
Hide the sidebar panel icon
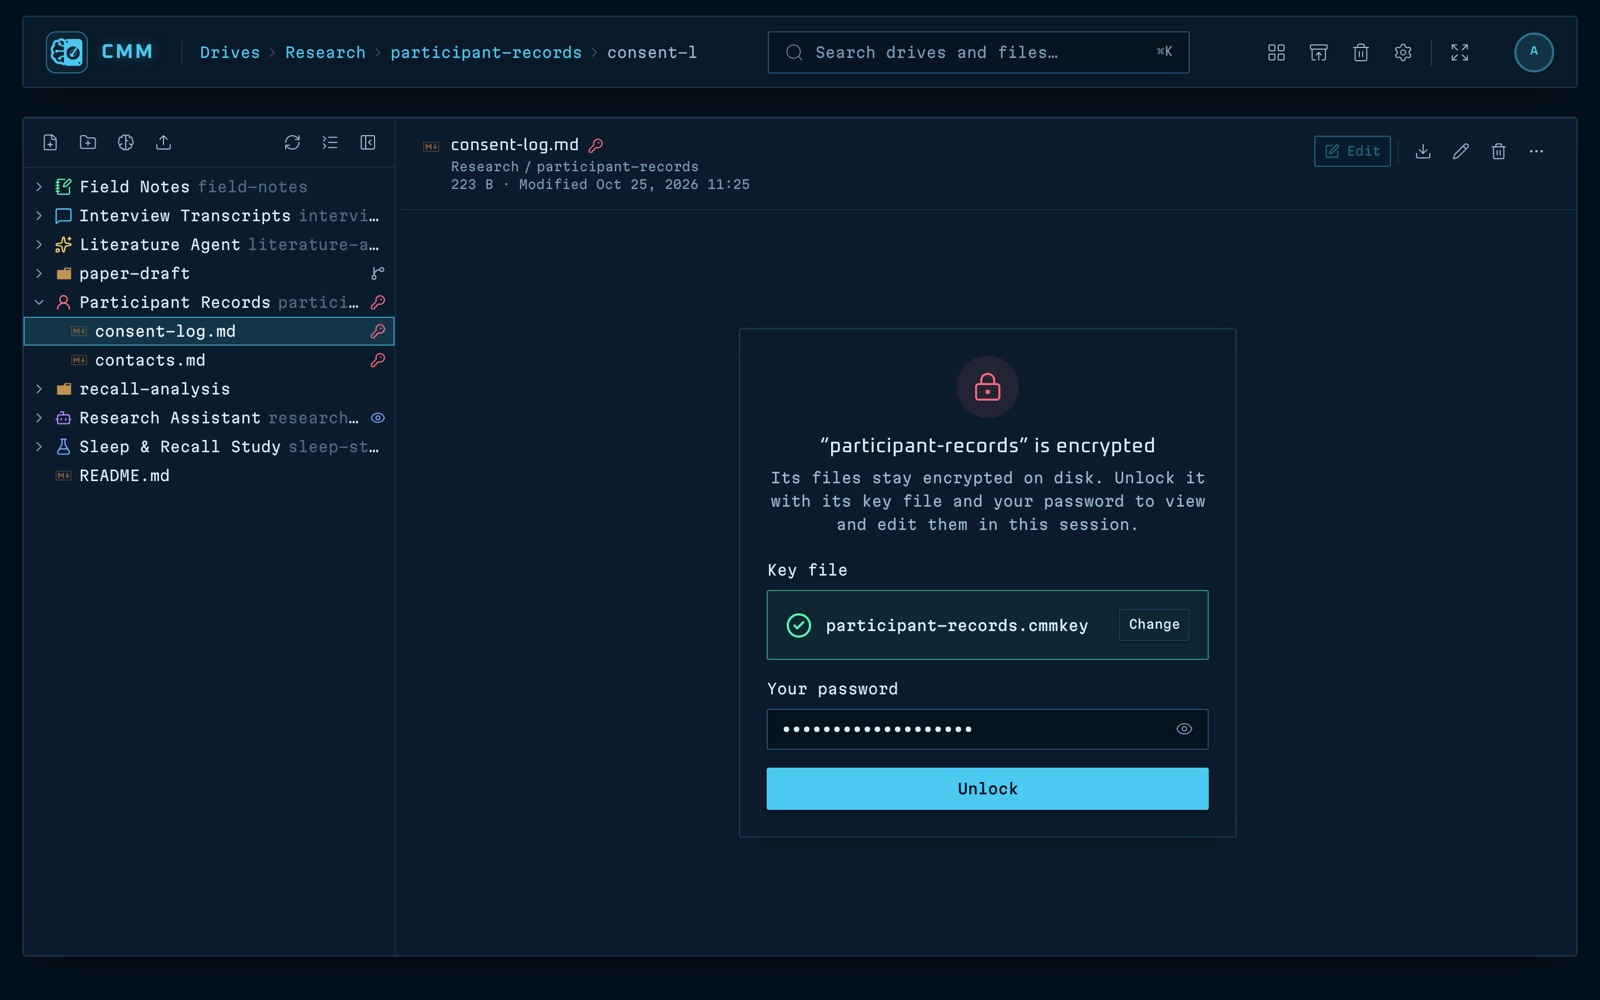click(368, 143)
